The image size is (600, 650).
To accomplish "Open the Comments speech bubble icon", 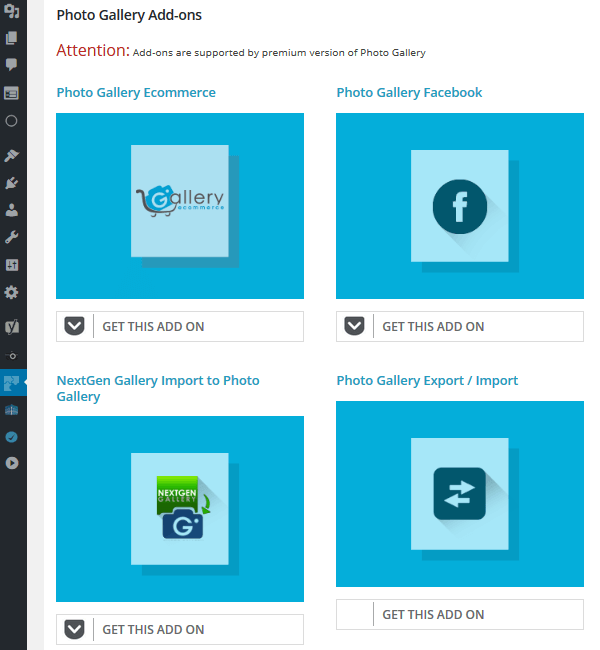I will point(12,64).
